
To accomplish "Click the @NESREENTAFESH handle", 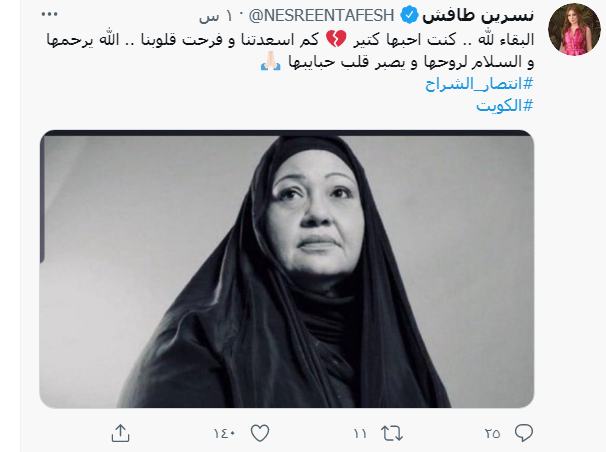I will pos(322,15).
